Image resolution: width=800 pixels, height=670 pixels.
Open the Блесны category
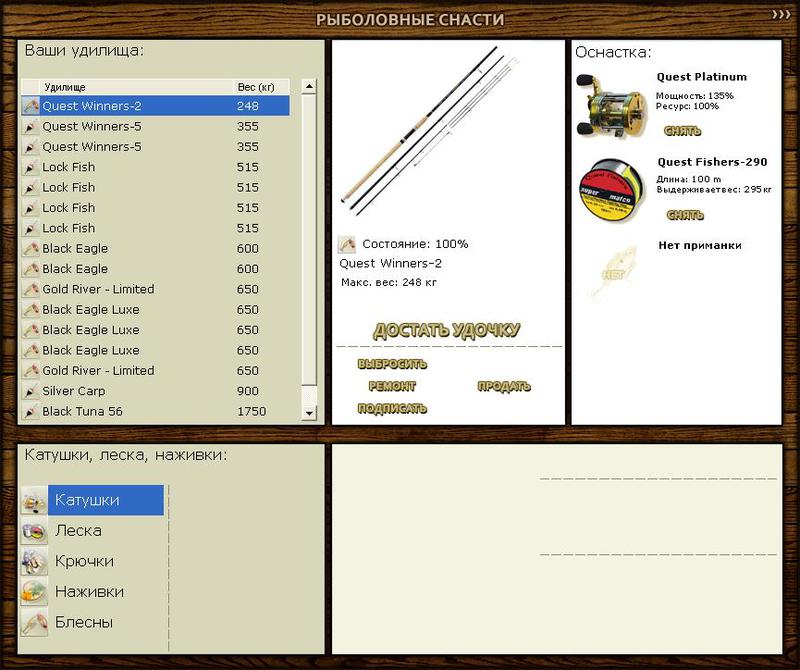(84, 623)
